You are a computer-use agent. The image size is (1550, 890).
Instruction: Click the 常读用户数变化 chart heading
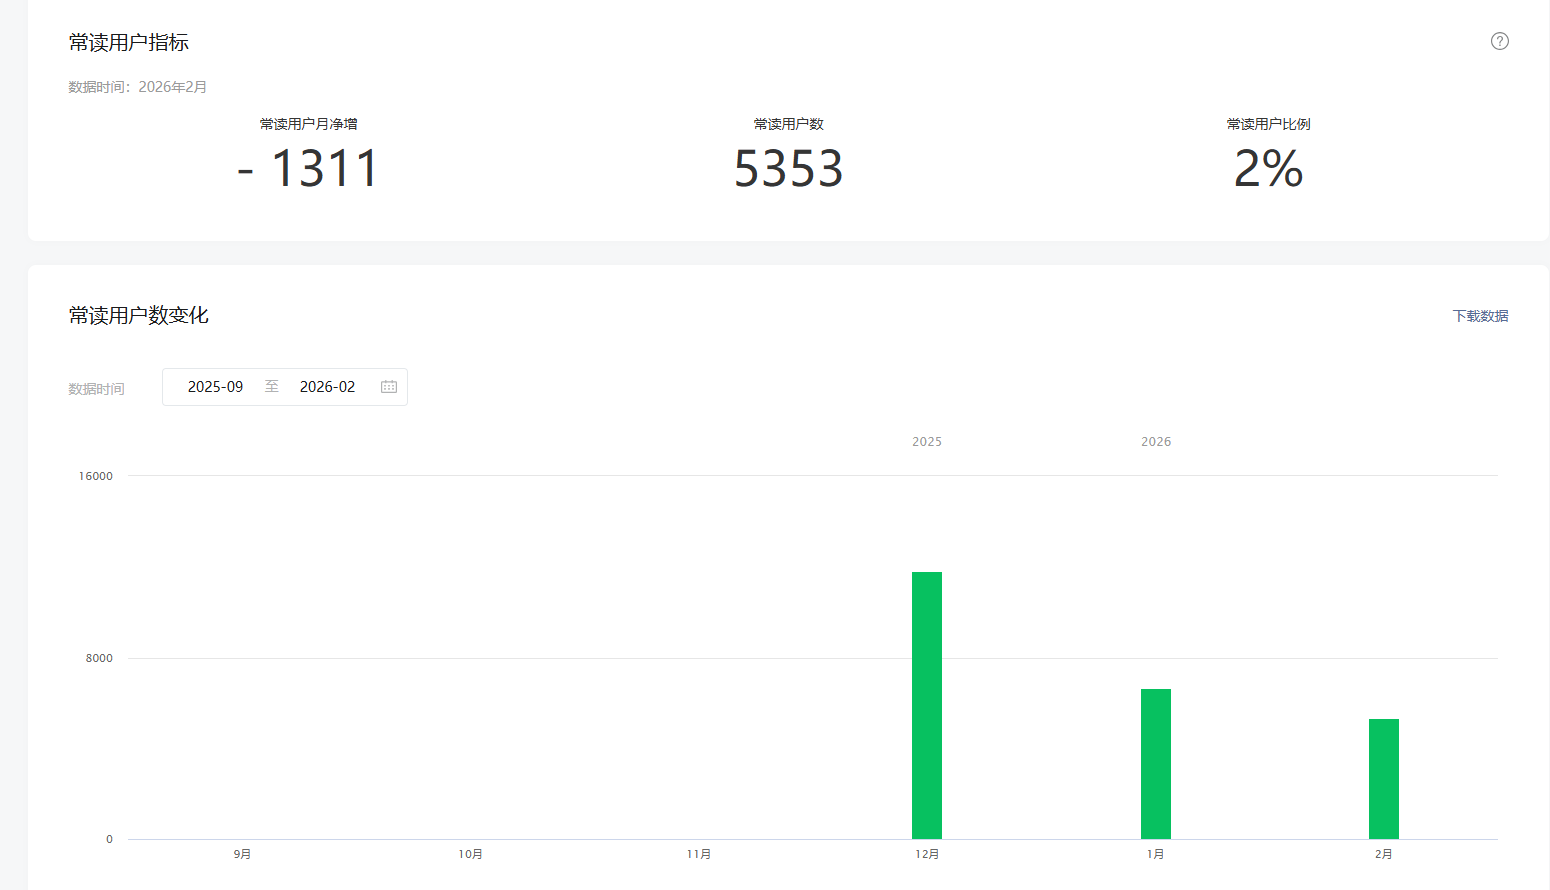[139, 315]
